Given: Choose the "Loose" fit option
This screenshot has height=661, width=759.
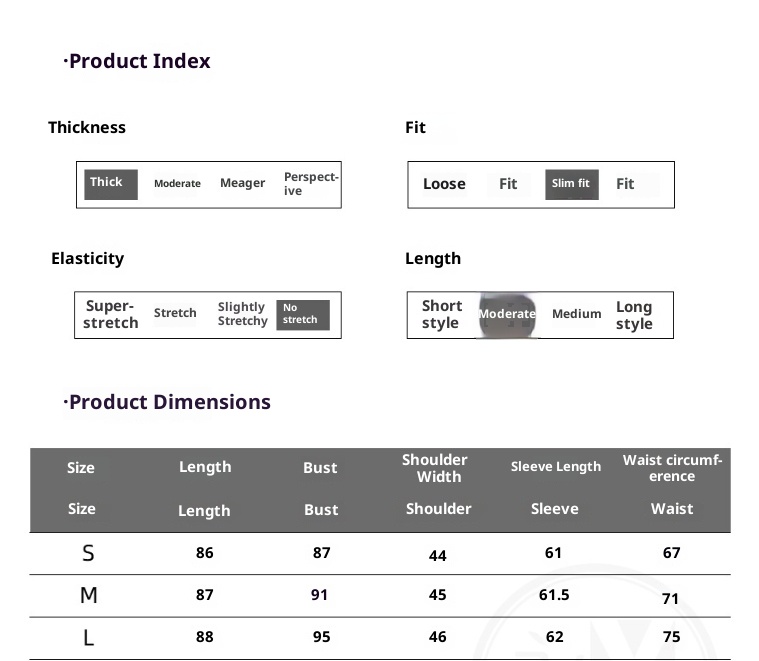Looking at the screenshot, I should (444, 184).
